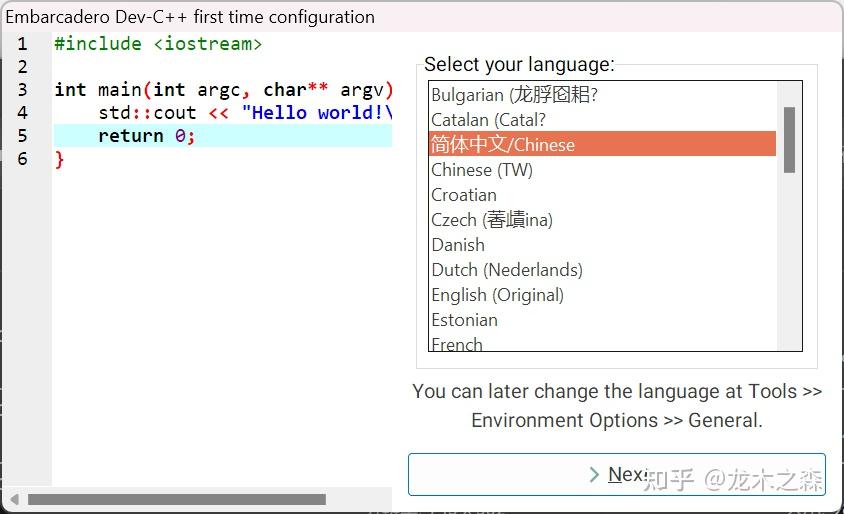The width and height of the screenshot is (844, 514).
Task: Select English (Original) language option
Action: click(x=602, y=294)
